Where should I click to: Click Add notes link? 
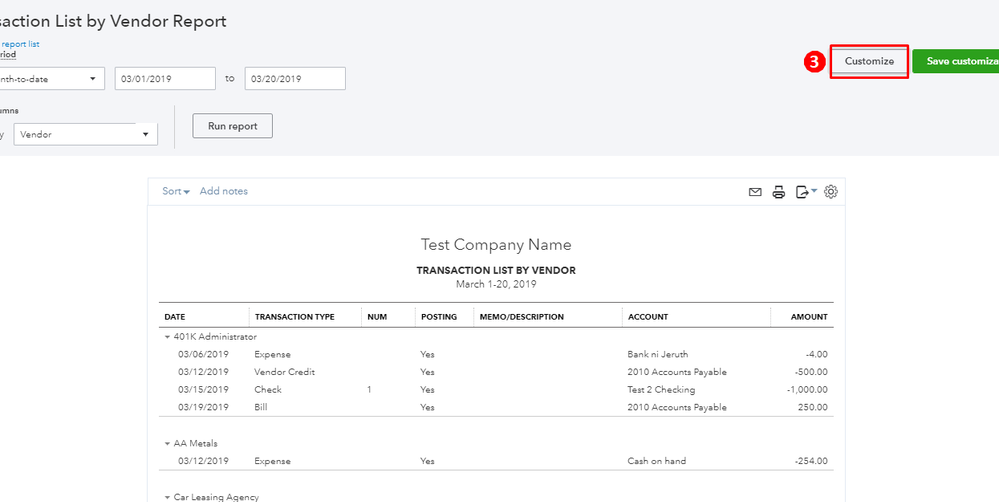(x=224, y=191)
